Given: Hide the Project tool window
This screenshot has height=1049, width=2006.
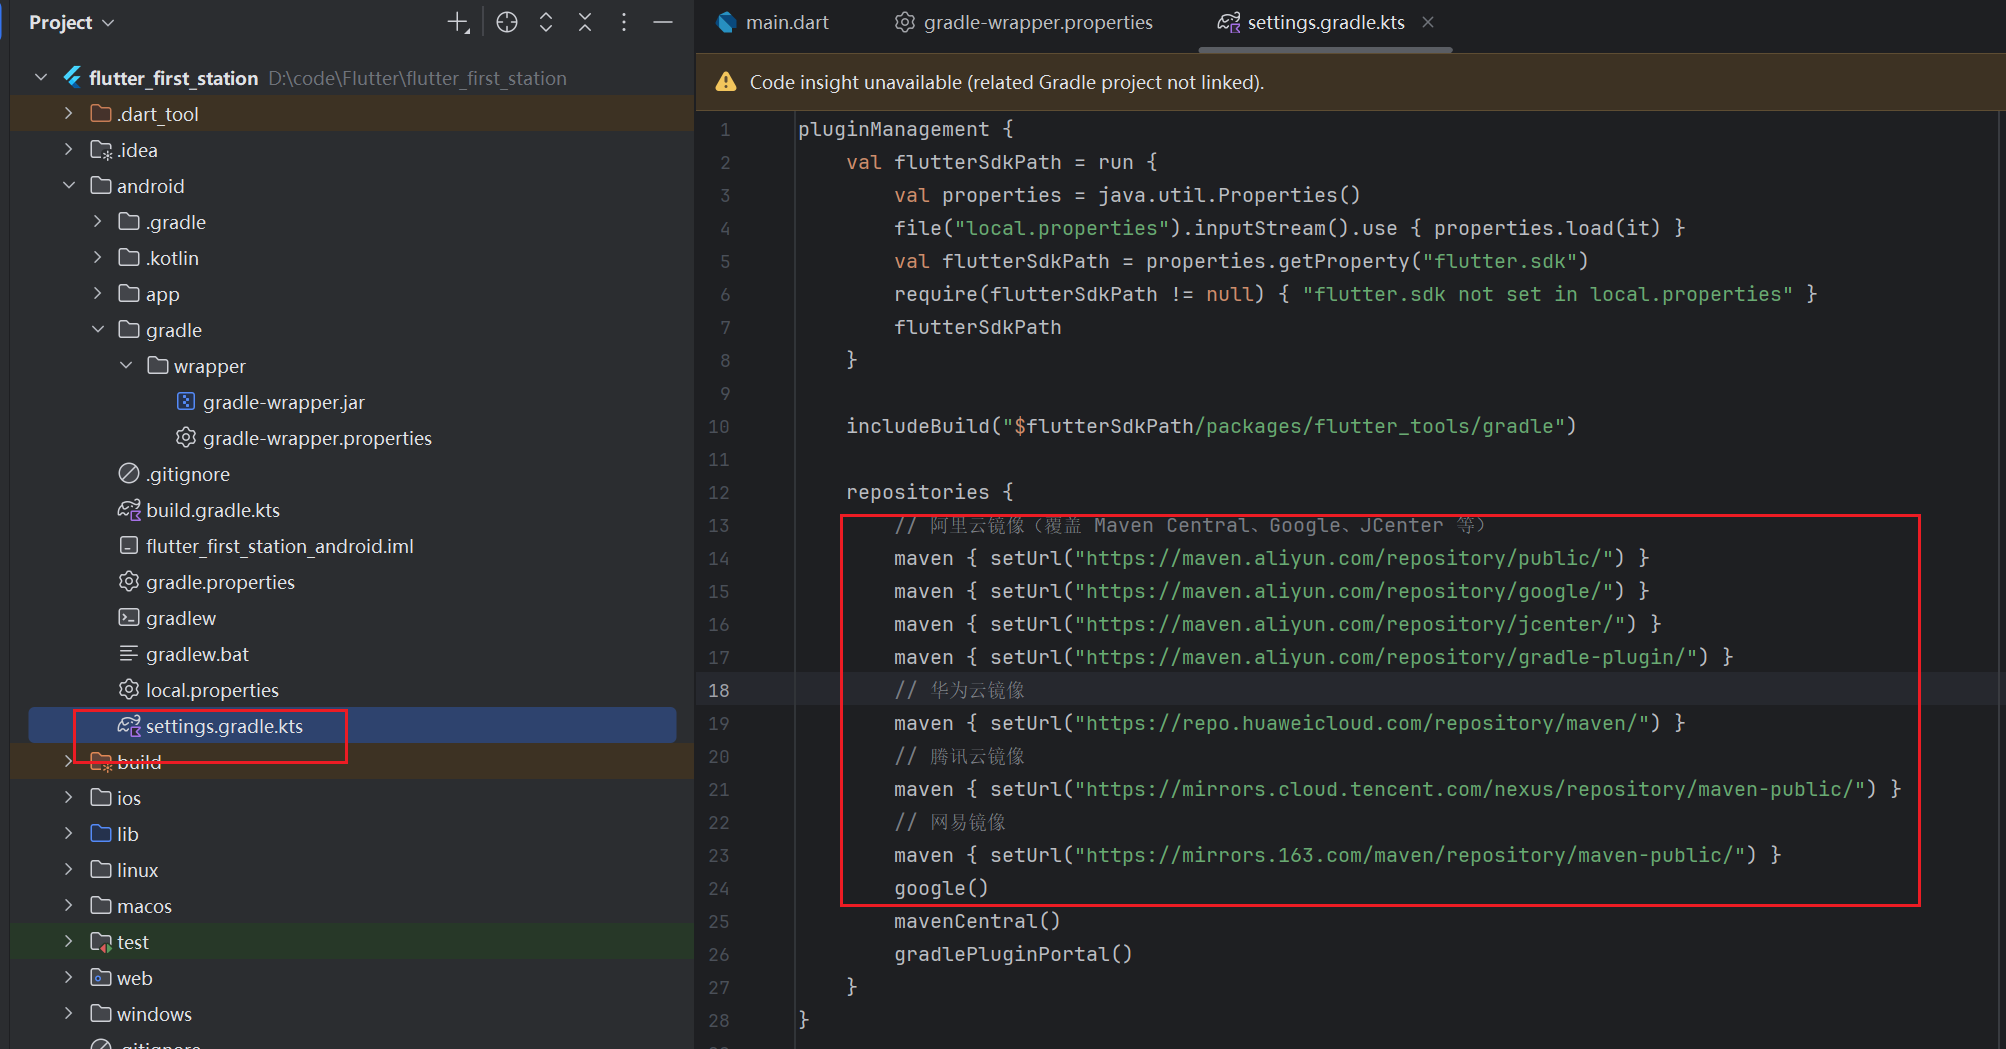Looking at the screenshot, I should [x=663, y=22].
